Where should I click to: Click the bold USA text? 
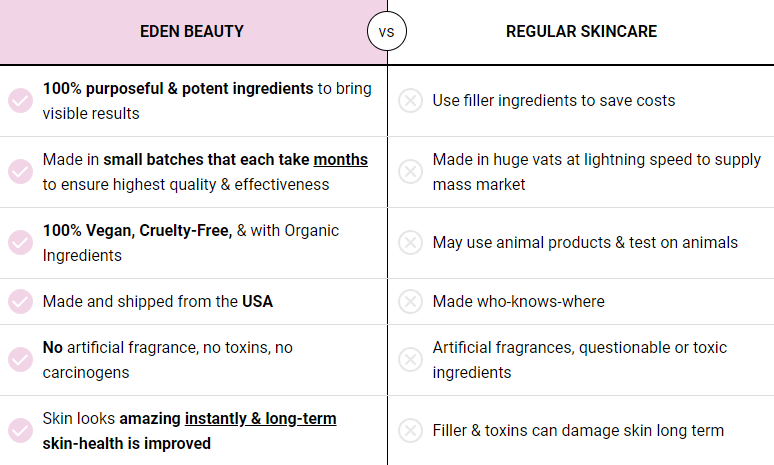(x=257, y=301)
